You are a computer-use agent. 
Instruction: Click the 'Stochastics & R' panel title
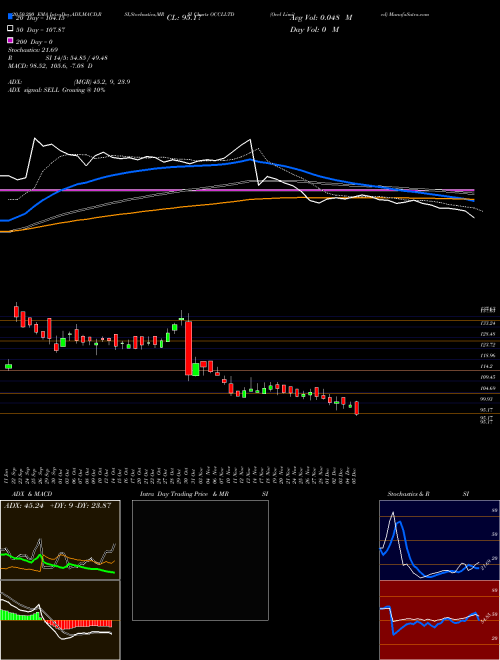pos(408,494)
